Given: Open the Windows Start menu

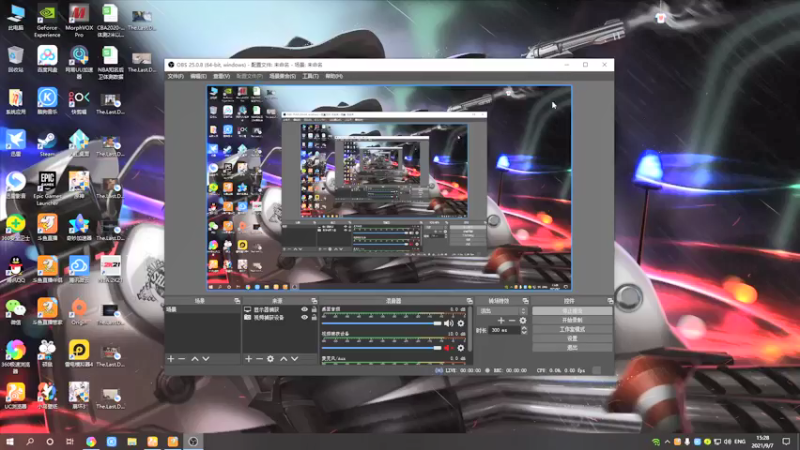Looking at the screenshot, I should click(x=10, y=441).
